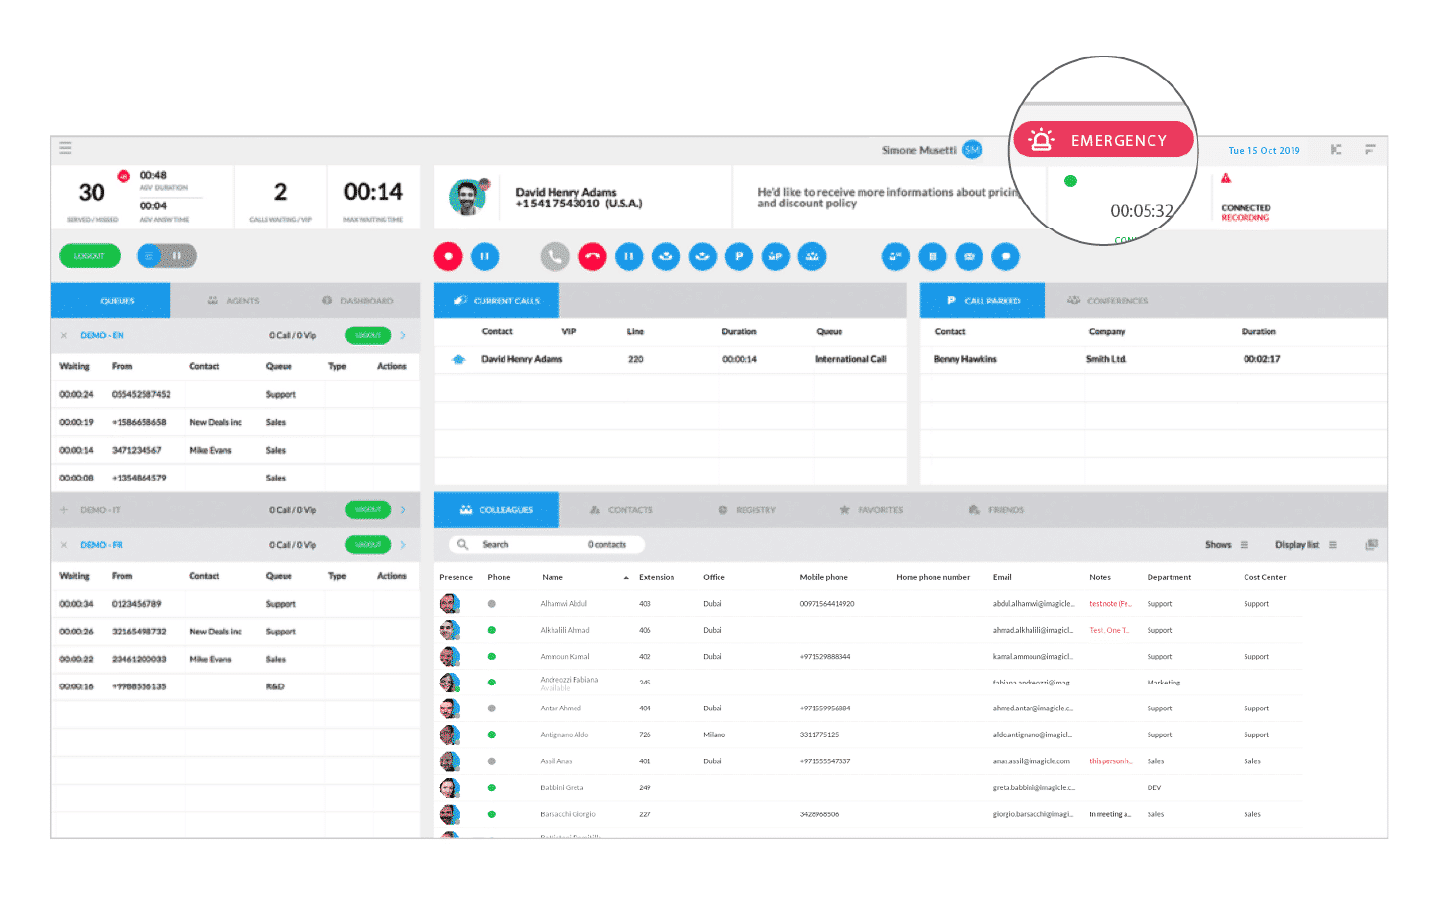Expand the DEMO - IT queue plus icon
This screenshot has height=912, width=1438.
click(x=64, y=510)
